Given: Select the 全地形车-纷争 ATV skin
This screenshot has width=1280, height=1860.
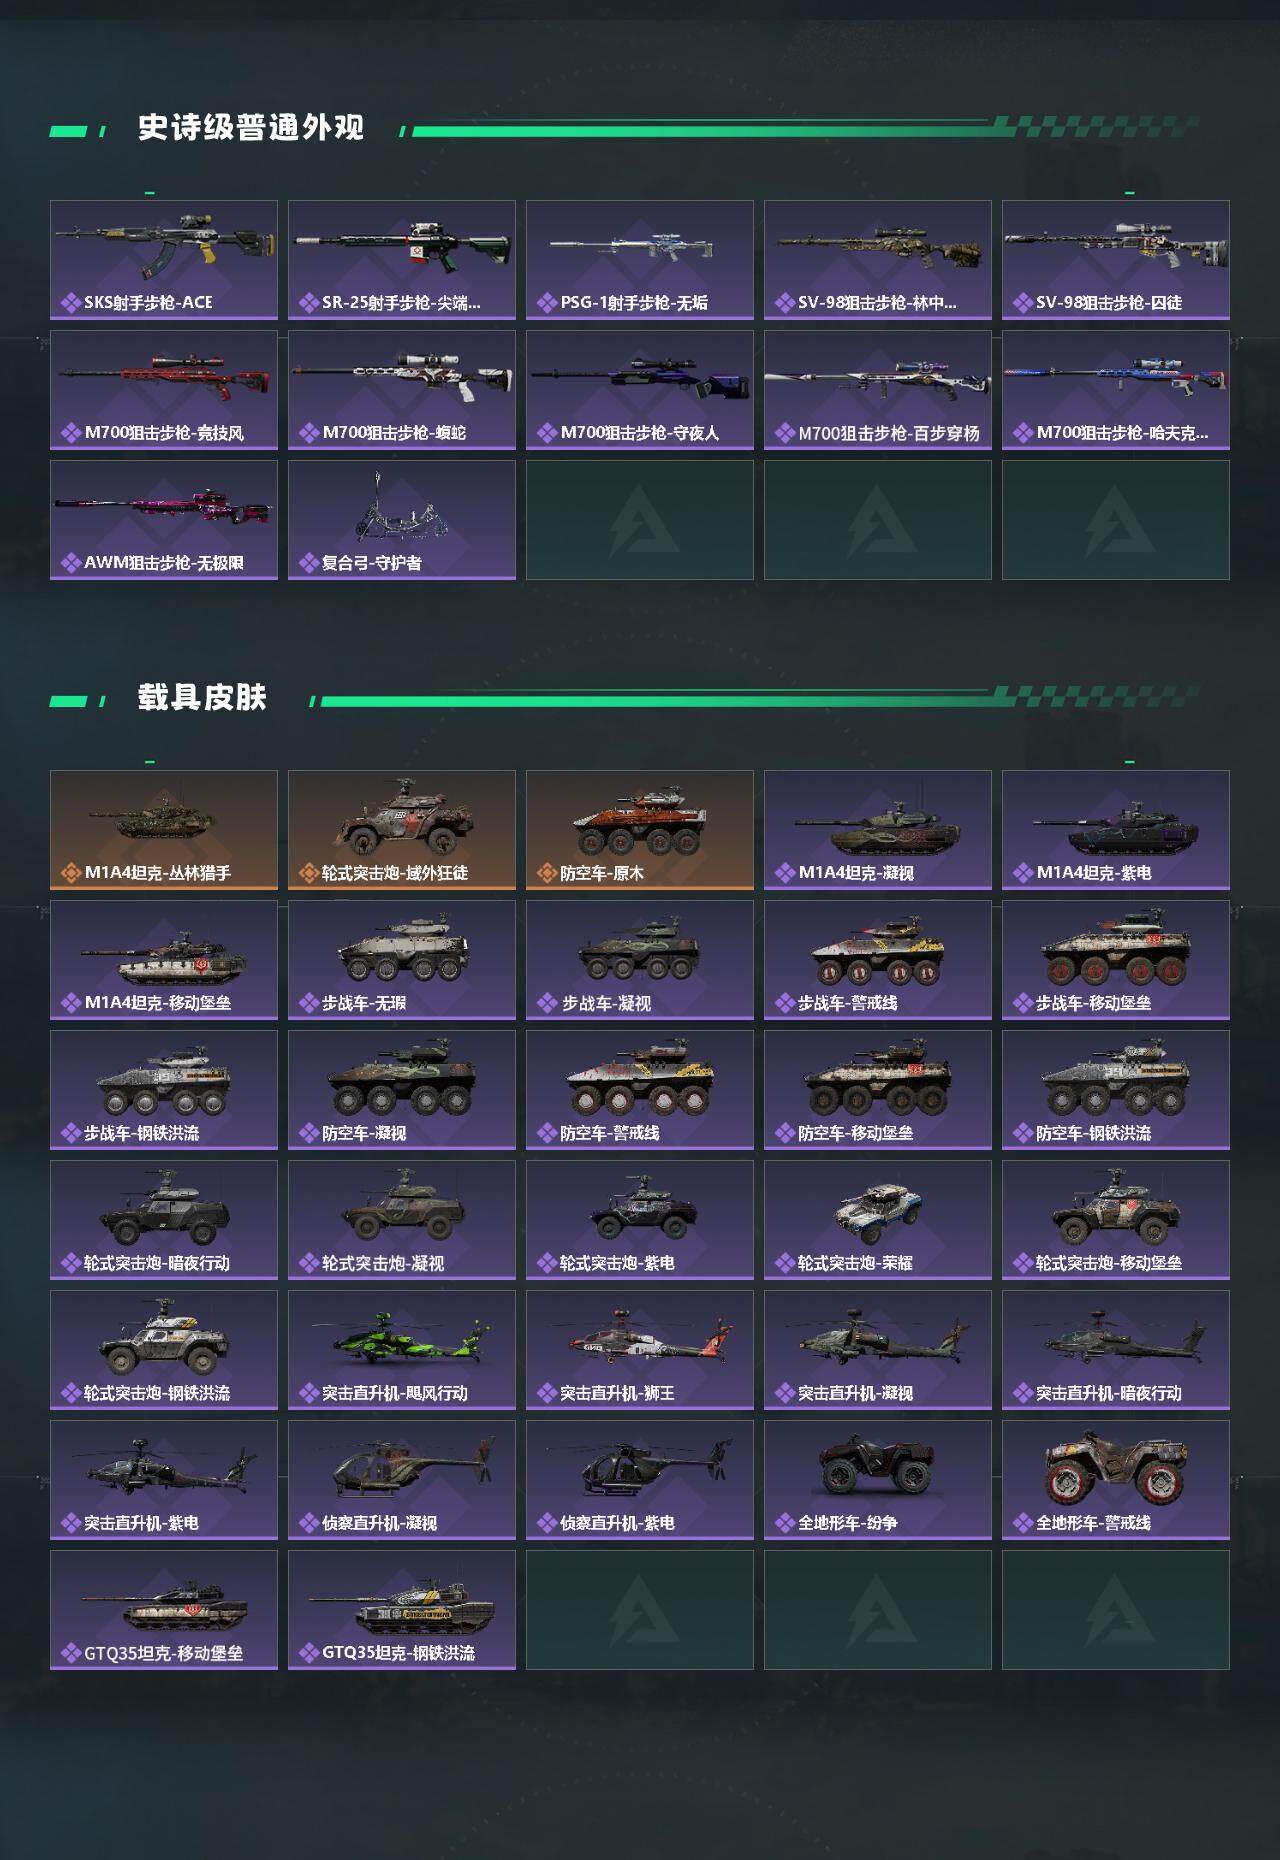Looking at the screenshot, I should 878,1480.
